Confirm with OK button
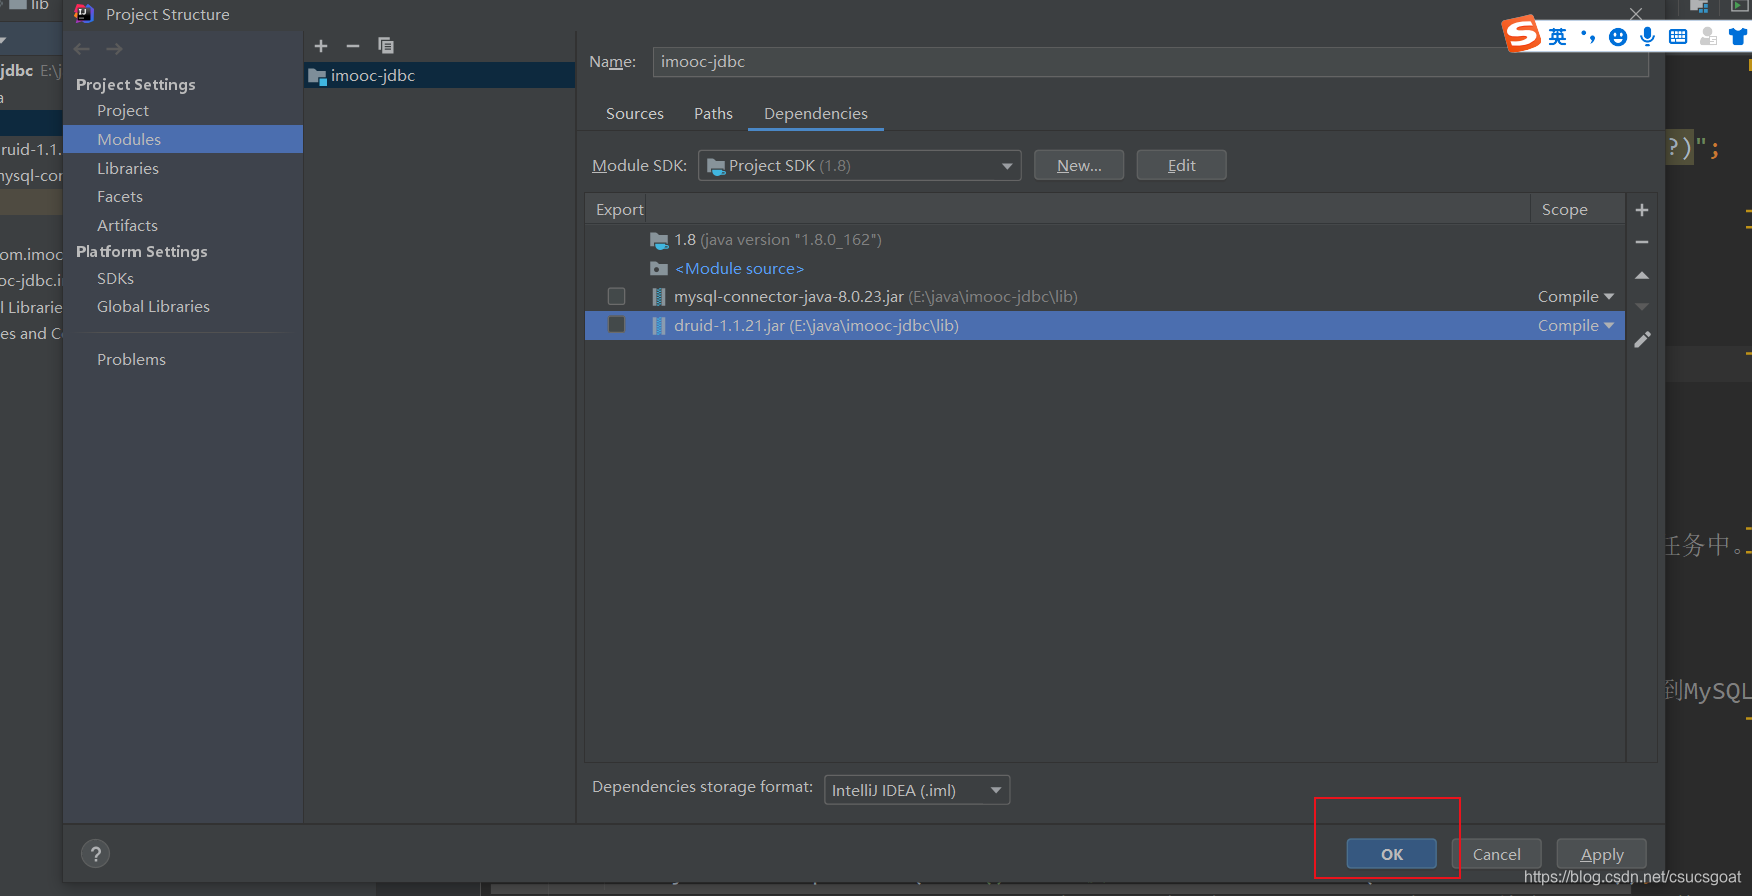Viewport: 1752px width, 896px height. coord(1392,854)
